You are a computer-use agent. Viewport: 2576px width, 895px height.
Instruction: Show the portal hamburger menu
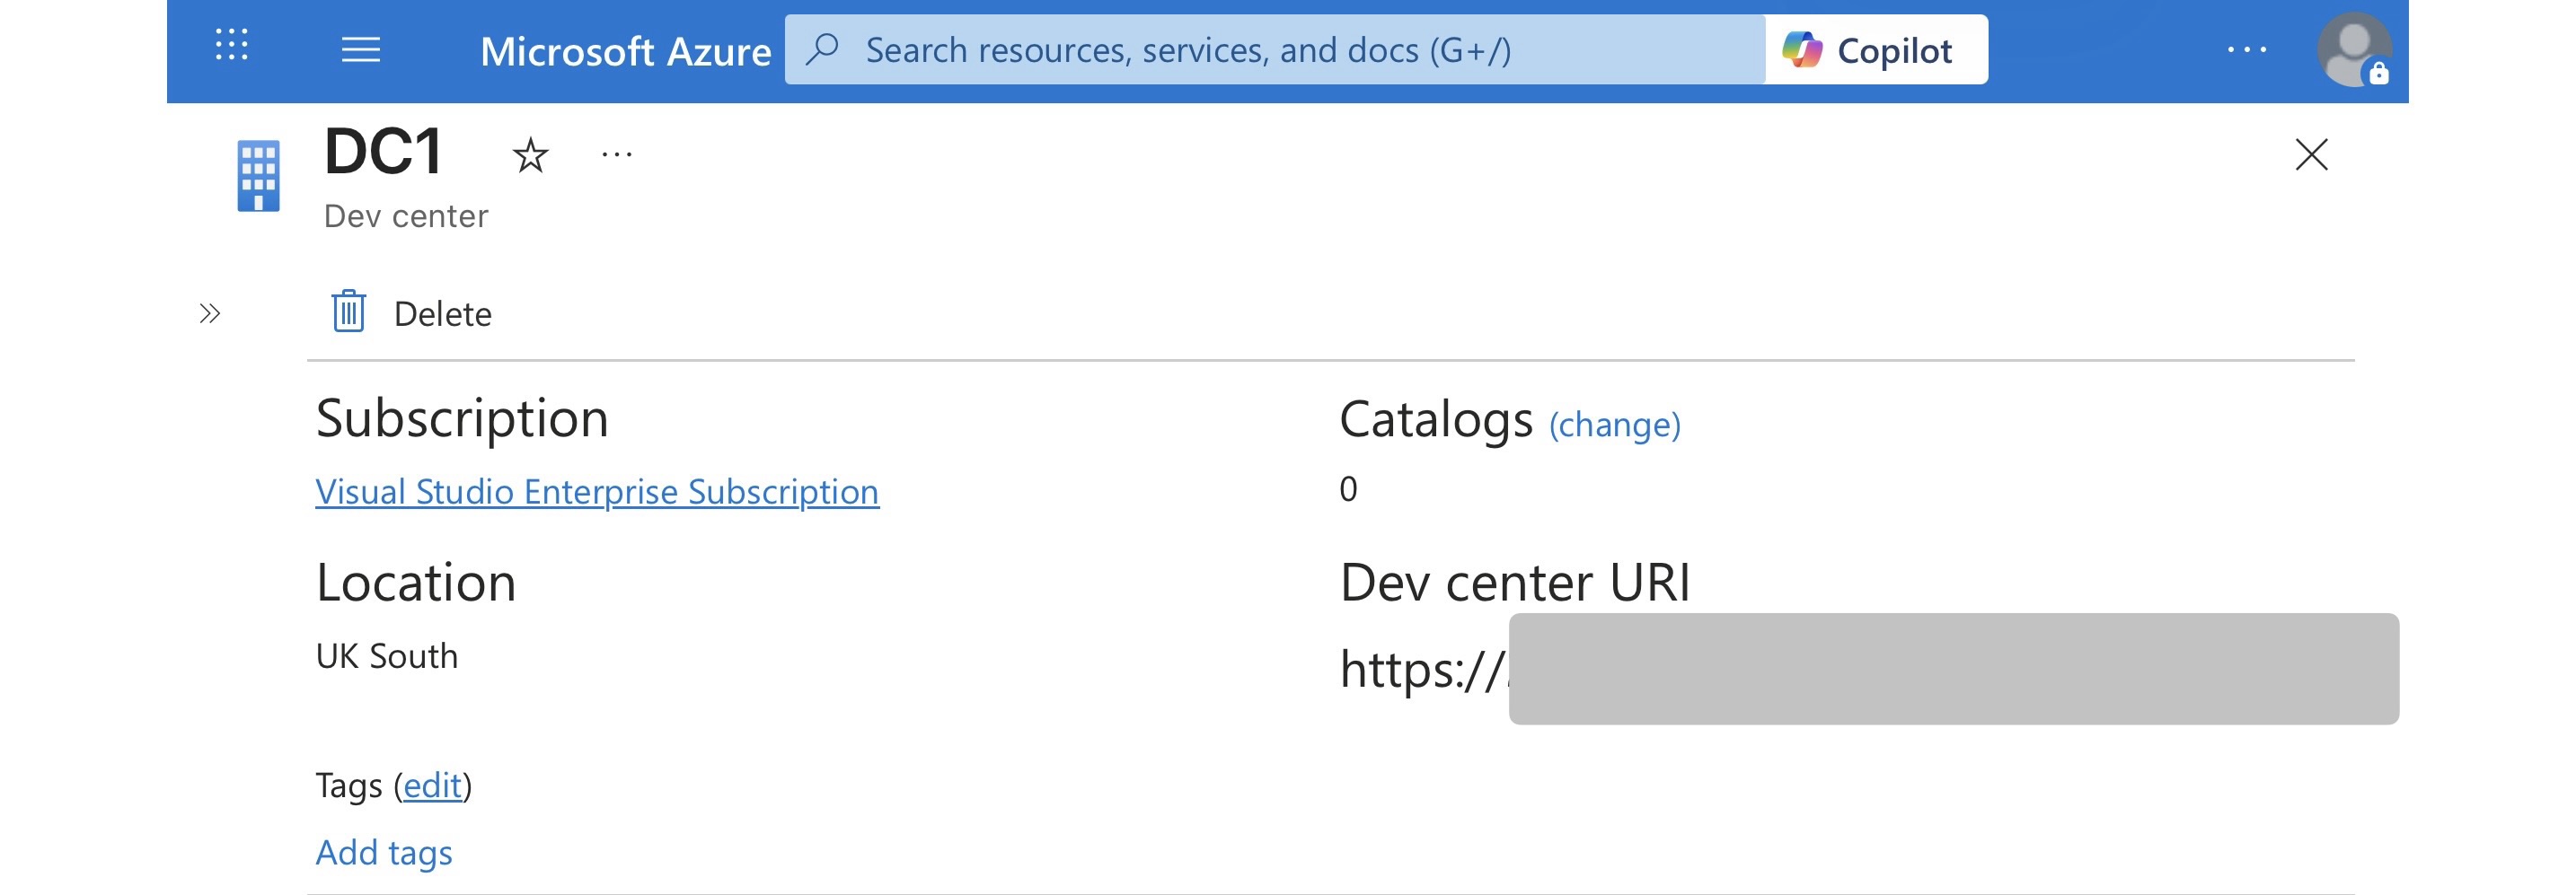coord(360,50)
